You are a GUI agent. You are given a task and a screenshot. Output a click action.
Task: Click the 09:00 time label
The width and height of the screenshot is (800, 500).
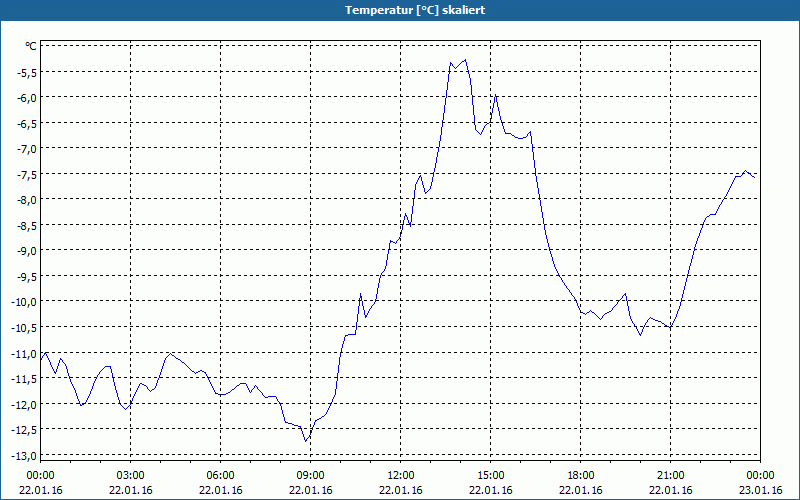311,476
